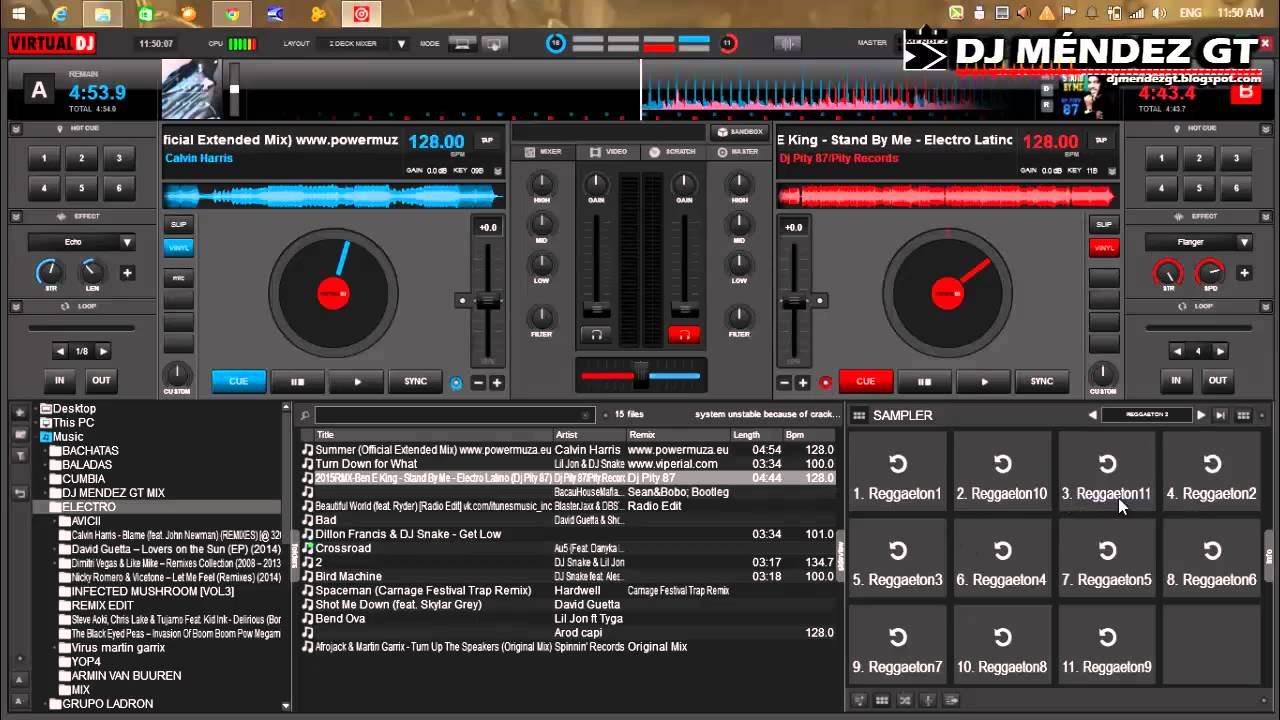Toggle SLIP mode on deck B
1280x720 pixels.
(x=1104, y=225)
